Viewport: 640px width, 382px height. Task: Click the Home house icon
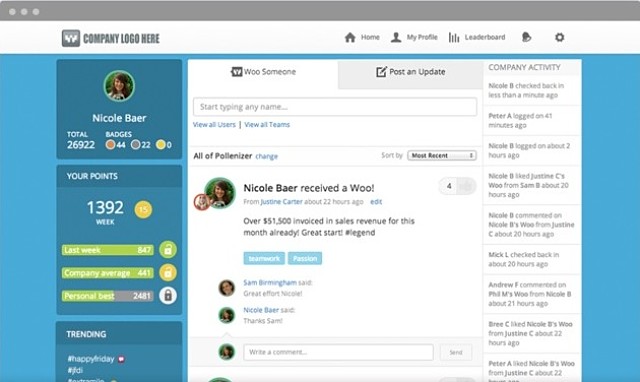point(350,38)
